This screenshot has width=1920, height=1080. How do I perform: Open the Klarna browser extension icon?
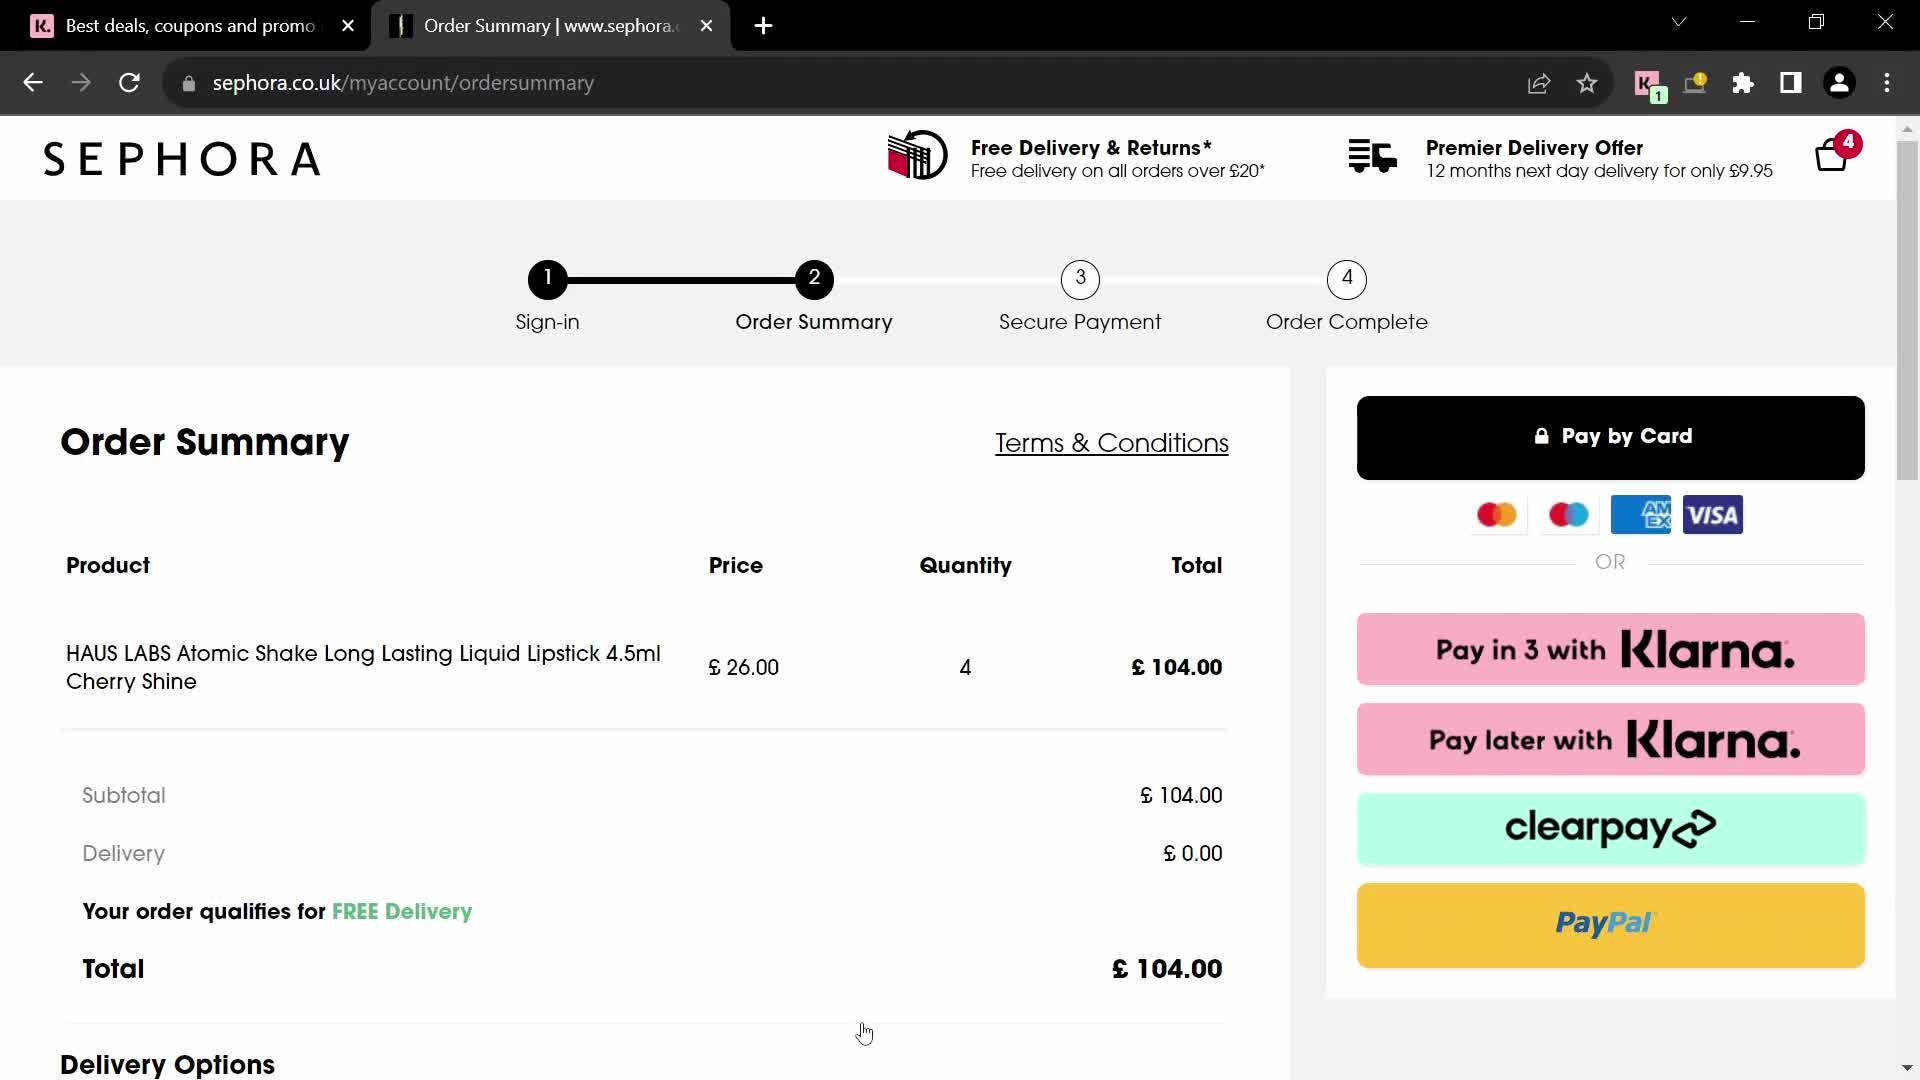[1648, 84]
